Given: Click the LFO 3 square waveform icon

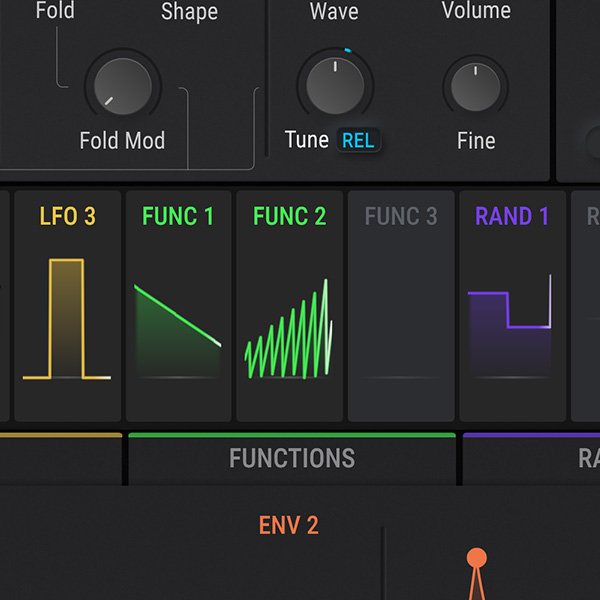Looking at the screenshot, I should click(67, 320).
